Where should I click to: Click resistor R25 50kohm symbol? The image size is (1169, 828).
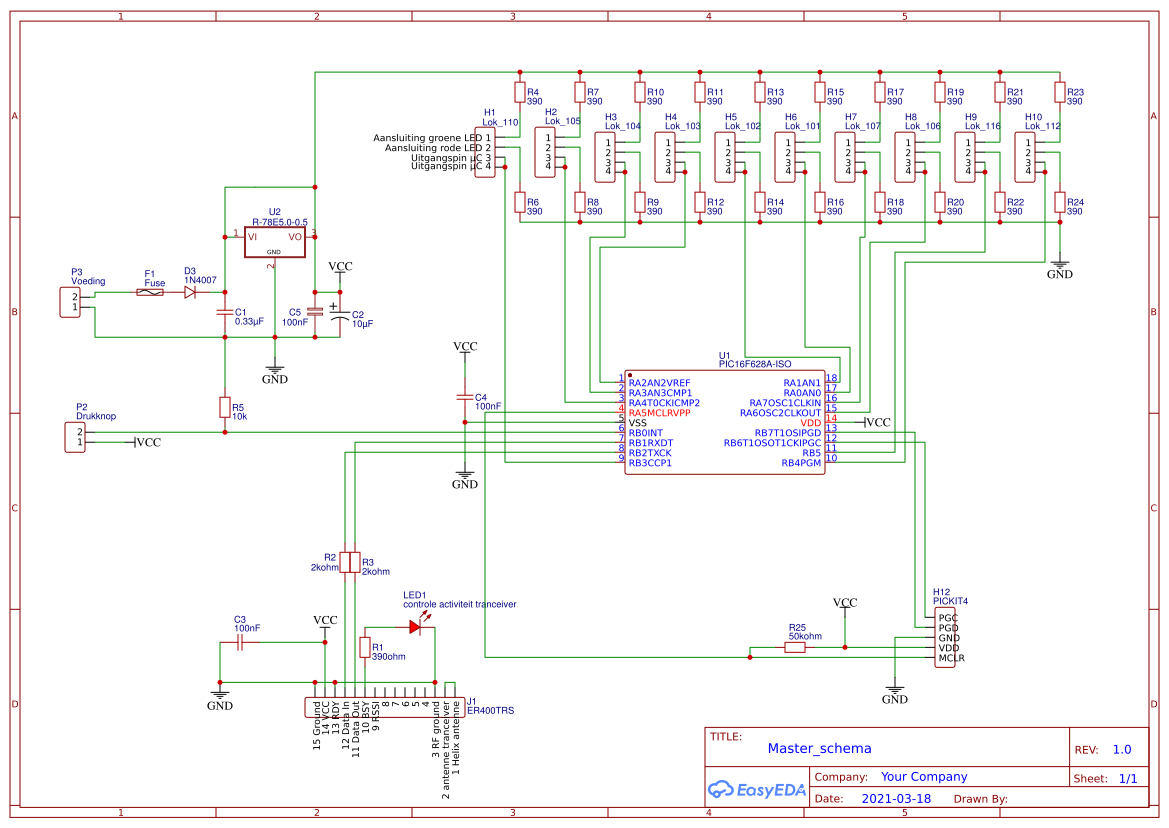795,649
